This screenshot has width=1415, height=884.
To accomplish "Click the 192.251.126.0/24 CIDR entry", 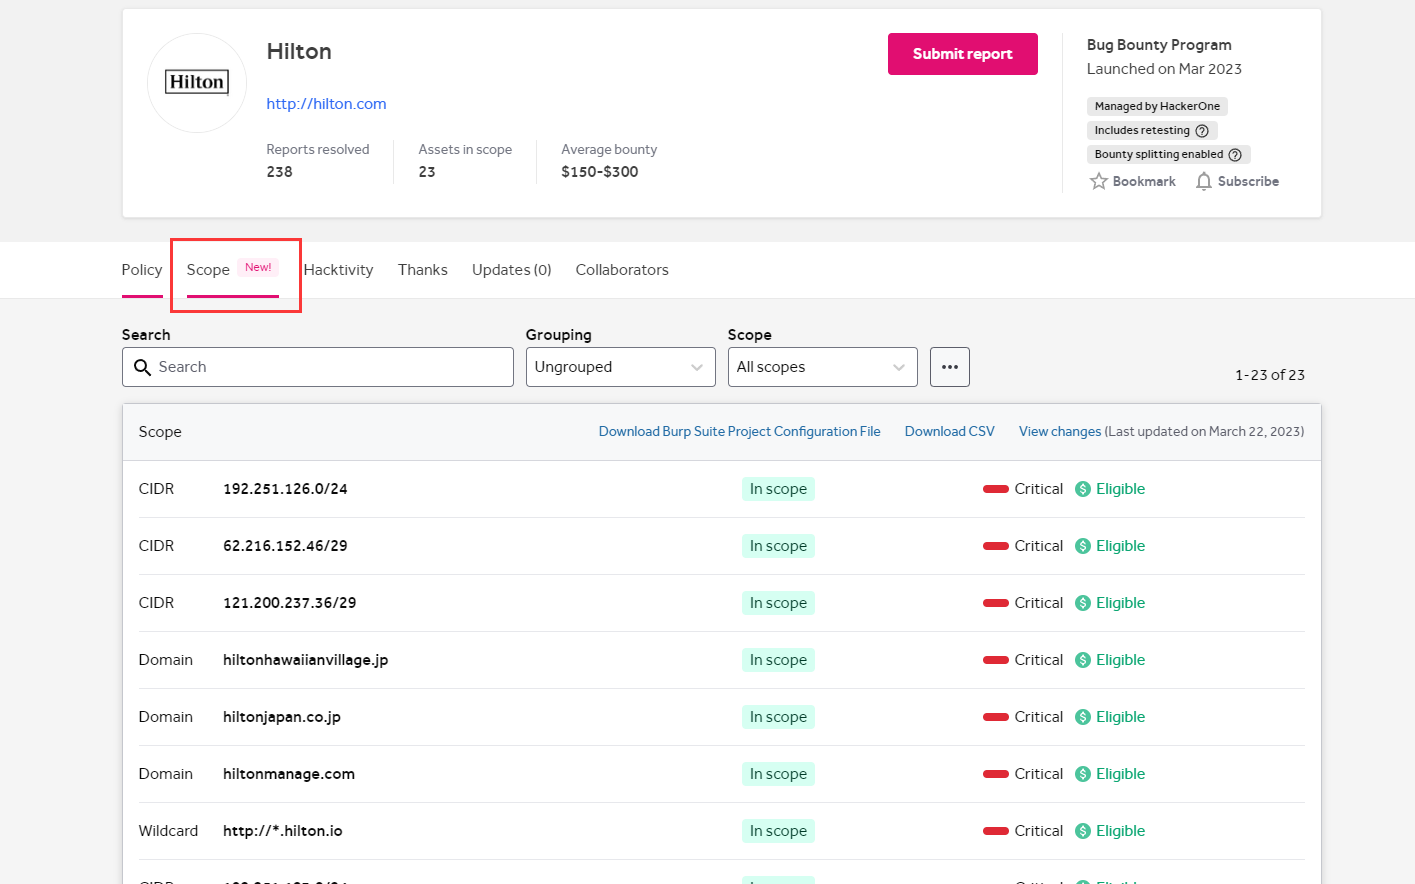I will 285,489.
